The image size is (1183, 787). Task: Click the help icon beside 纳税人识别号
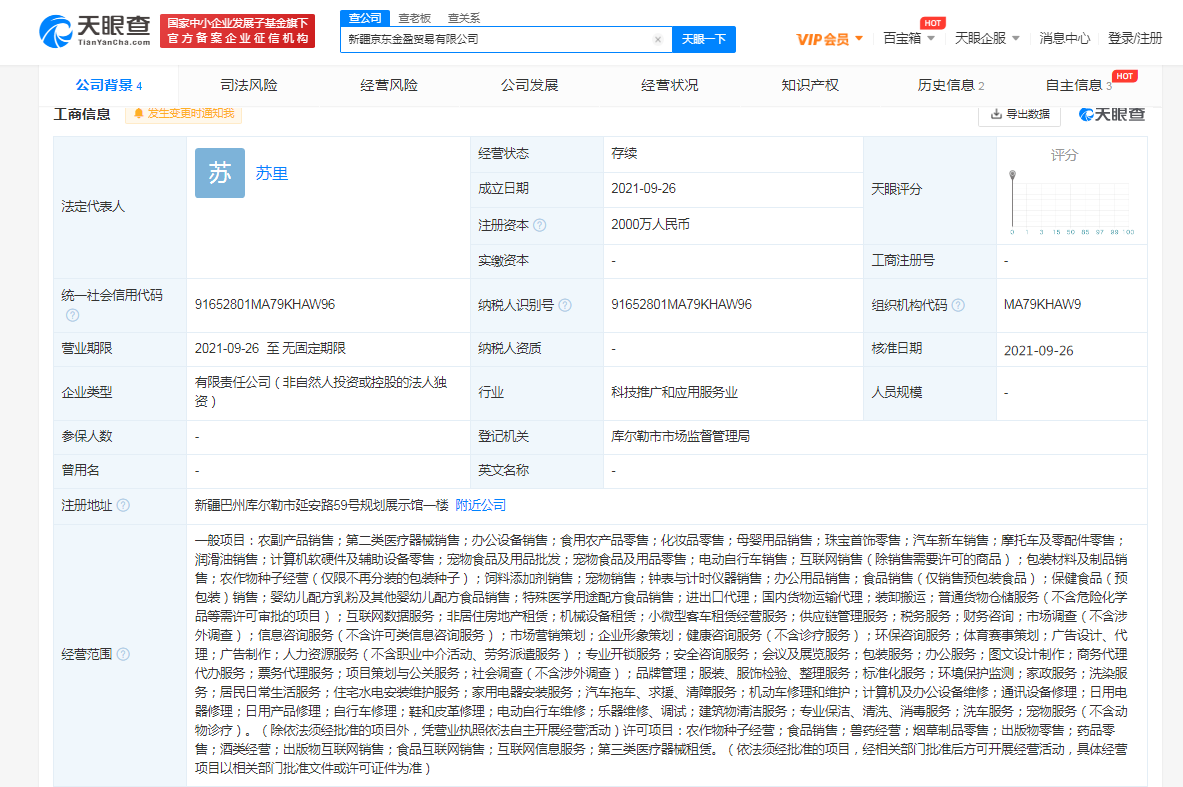[566, 305]
